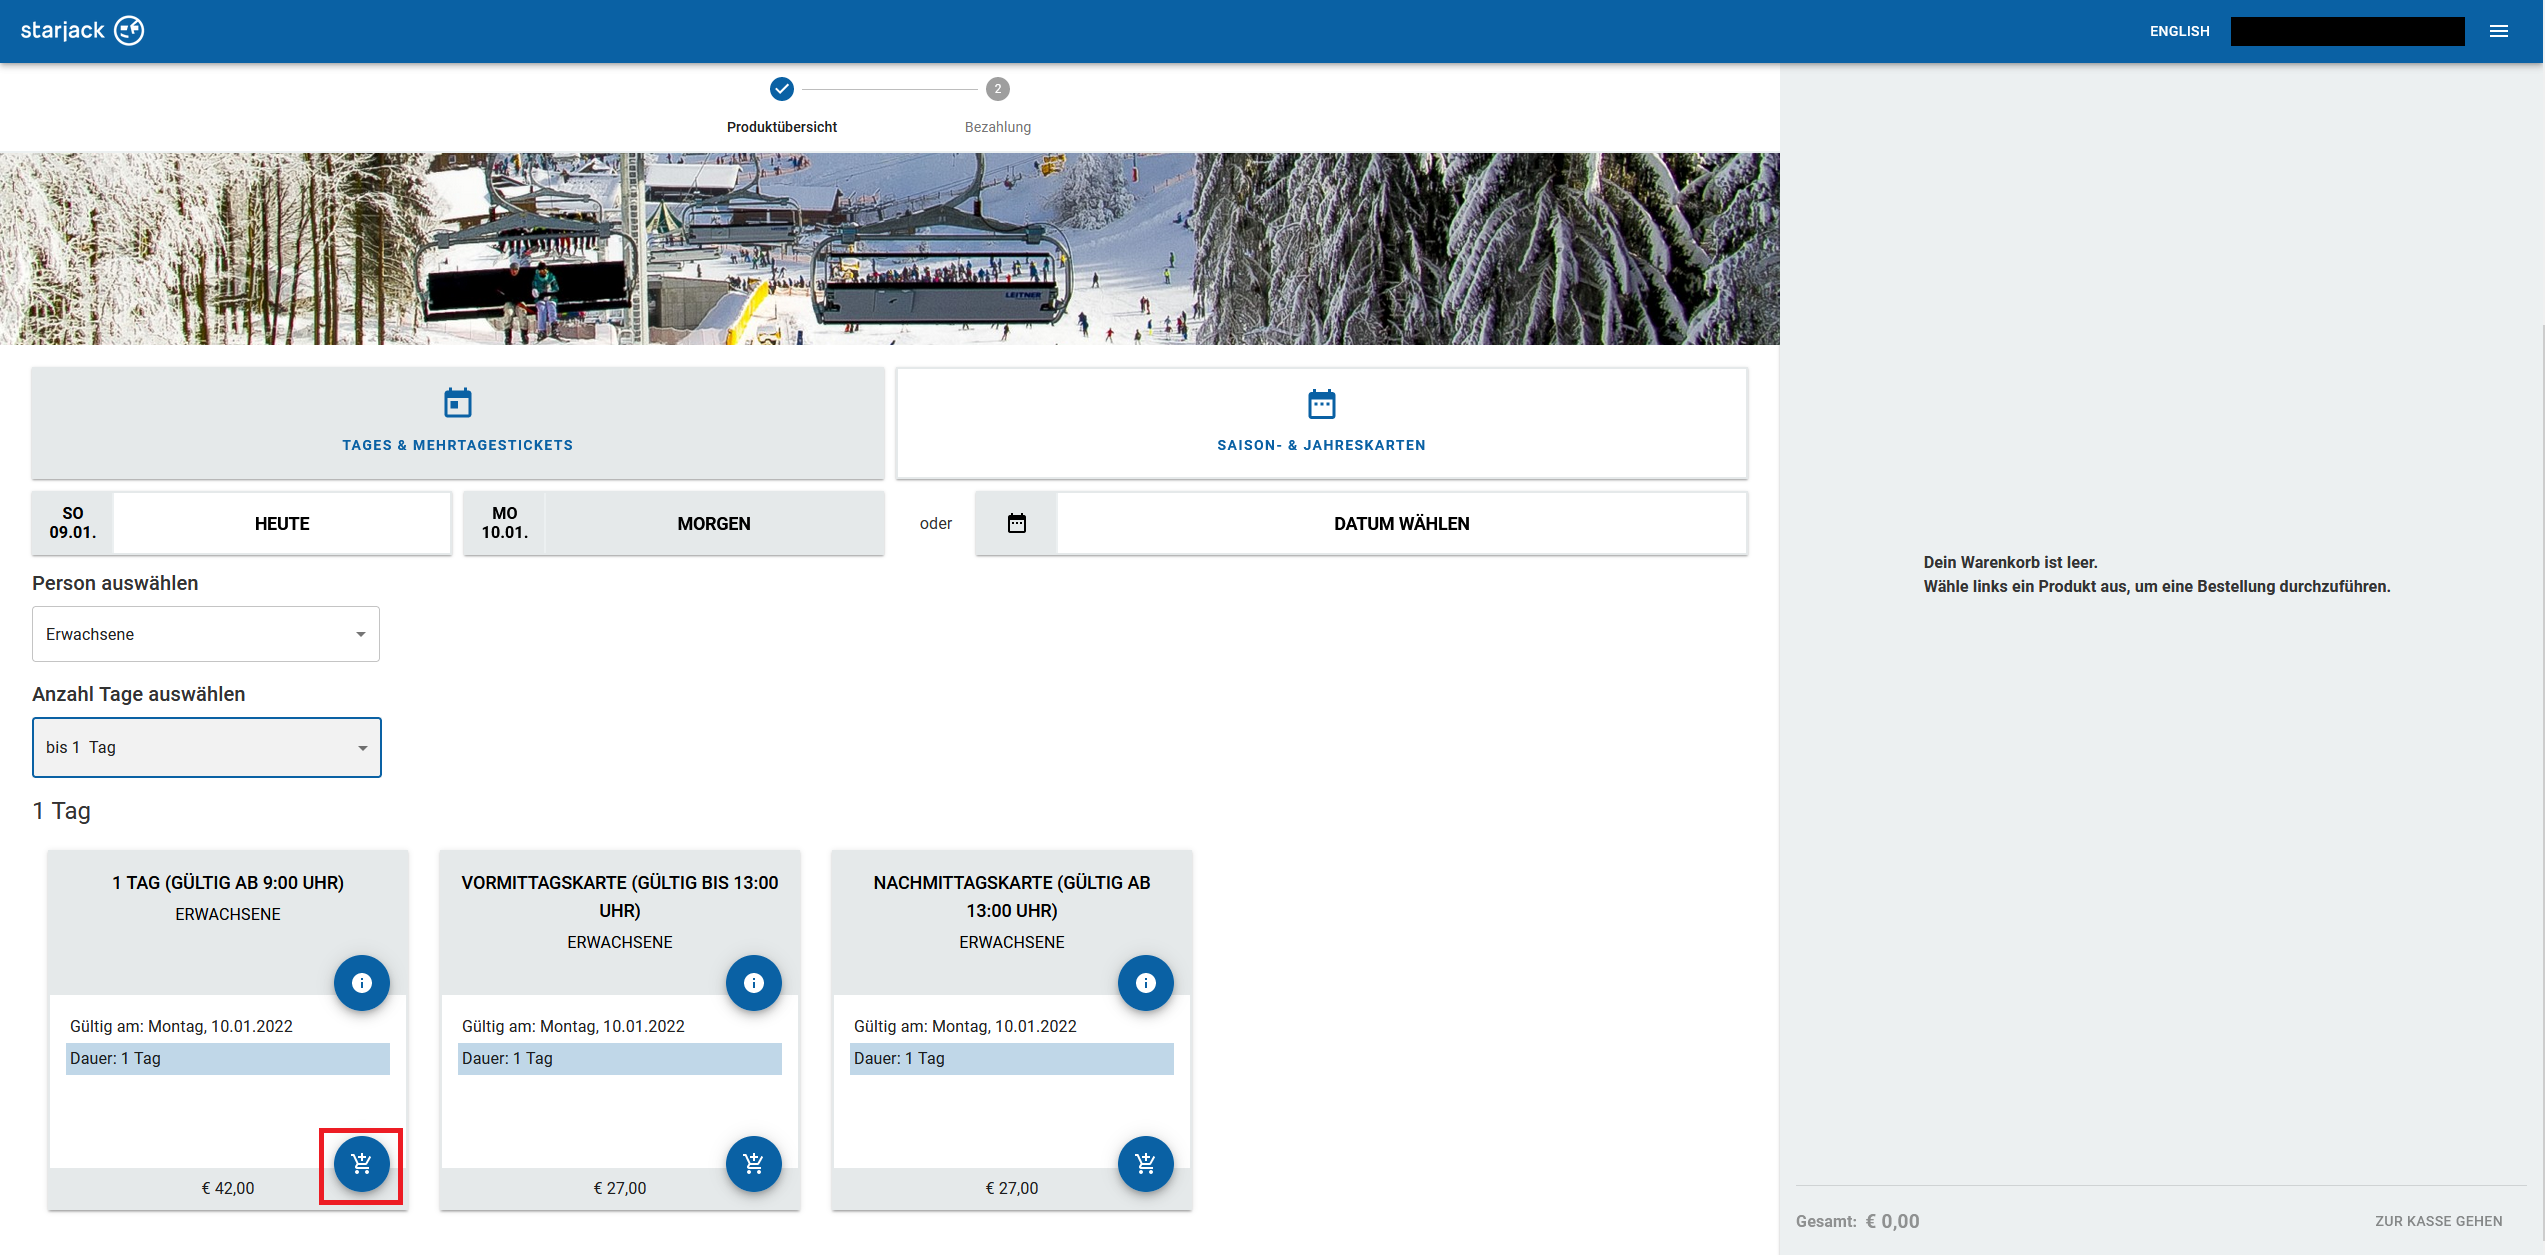Click ZUR KASSE GEHEN button
Image resolution: width=2545 pixels, height=1255 pixels.
point(2438,1221)
